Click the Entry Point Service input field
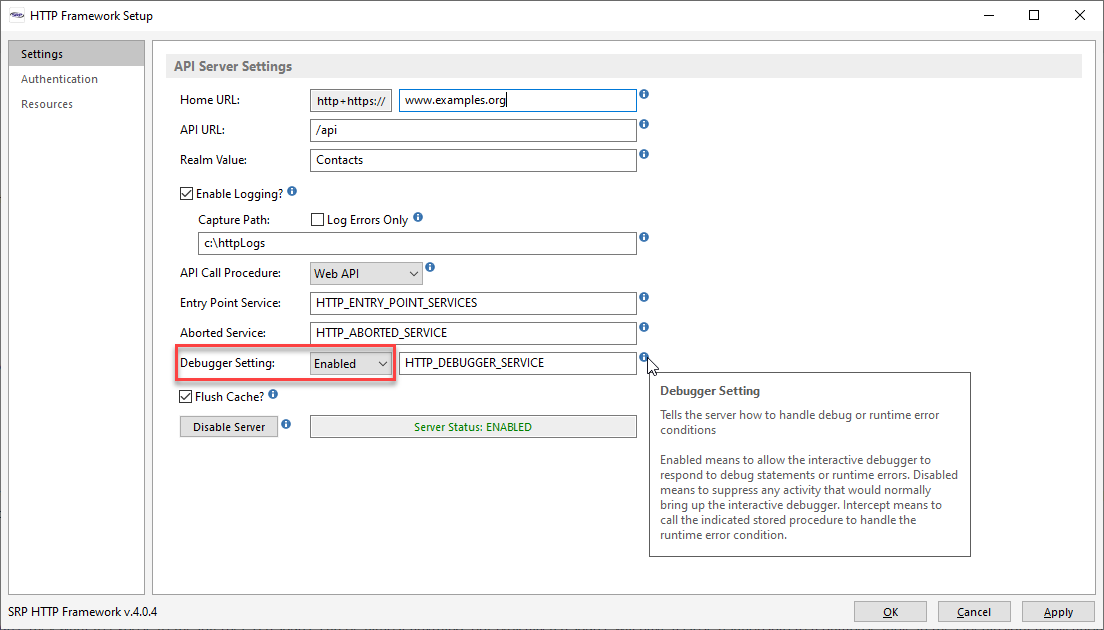The width and height of the screenshot is (1104, 630). 473,303
